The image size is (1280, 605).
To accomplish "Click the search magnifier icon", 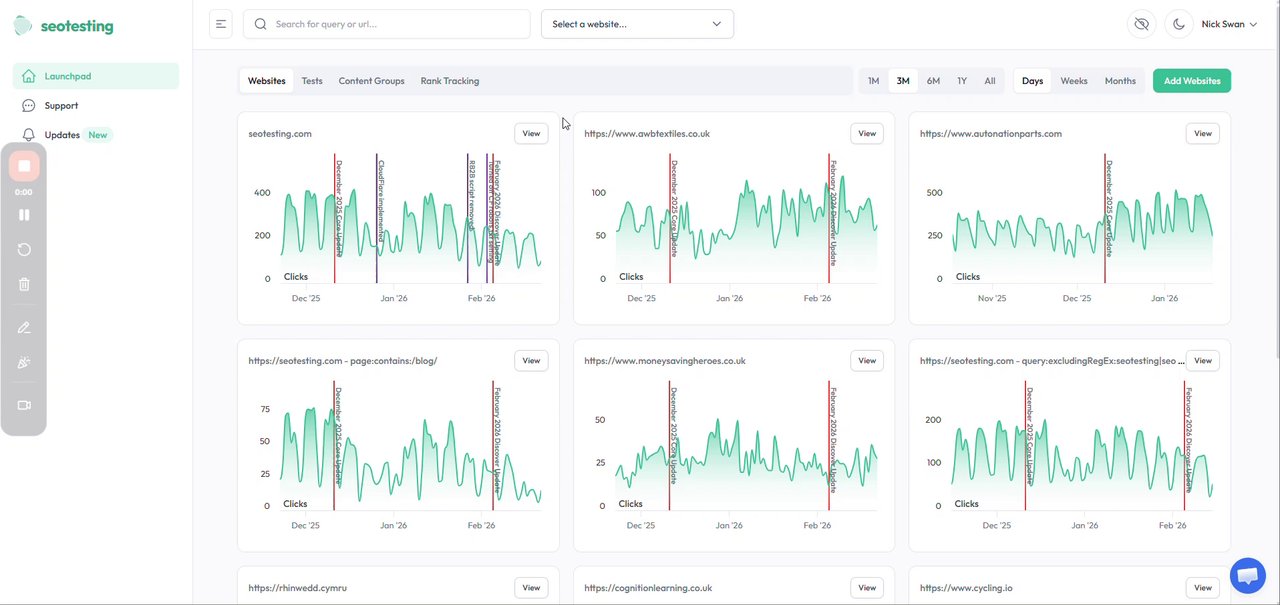I will click(261, 24).
